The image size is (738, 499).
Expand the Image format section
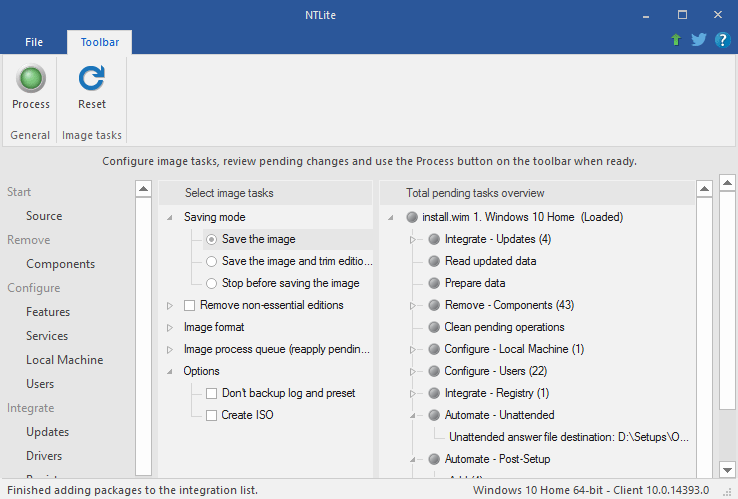tap(169, 328)
